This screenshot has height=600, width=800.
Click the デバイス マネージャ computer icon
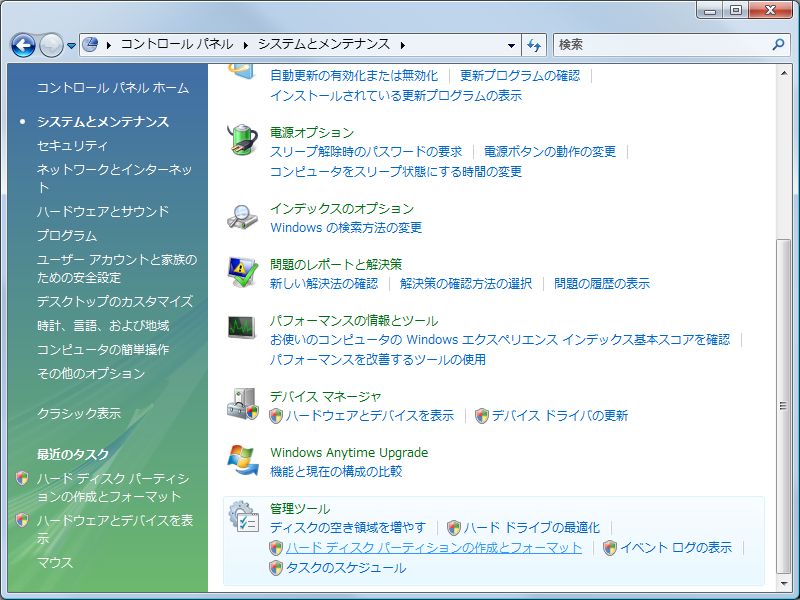(242, 404)
